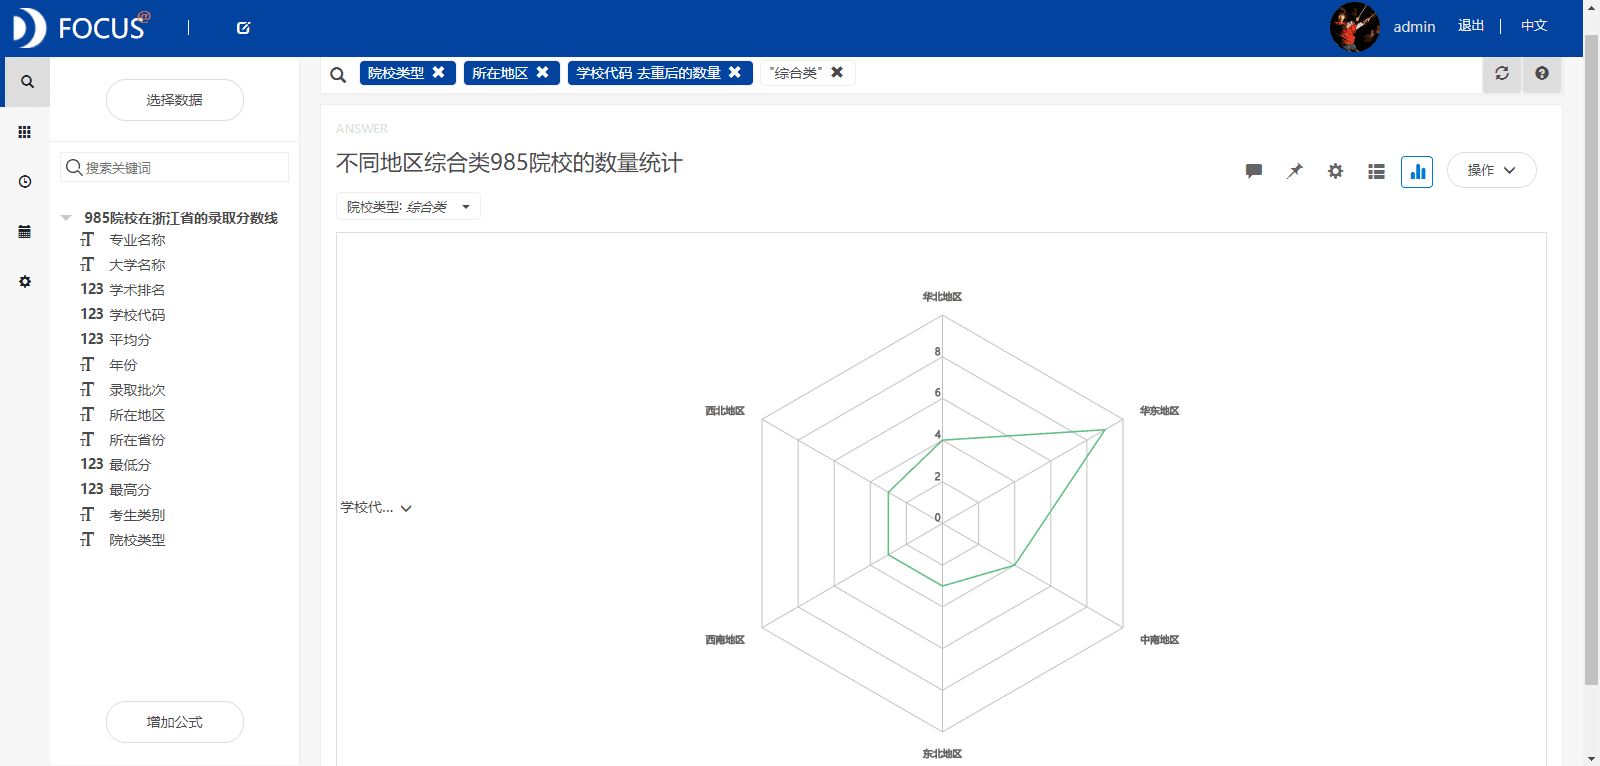Open the help question mark icon
The height and width of the screenshot is (766, 1600).
pos(1542,73)
